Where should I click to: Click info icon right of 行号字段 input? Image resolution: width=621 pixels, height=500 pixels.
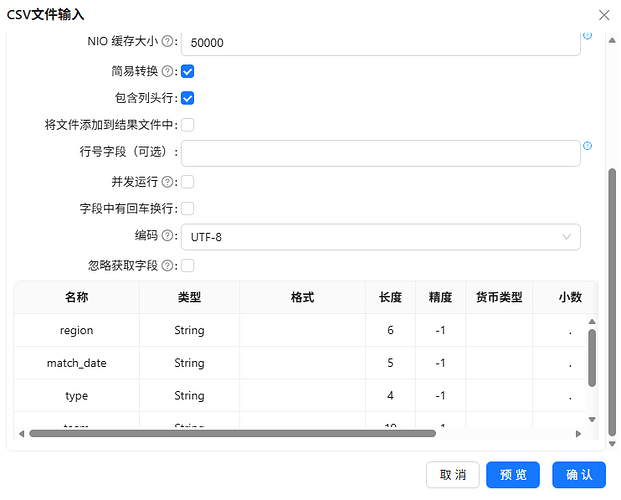click(x=587, y=146)
